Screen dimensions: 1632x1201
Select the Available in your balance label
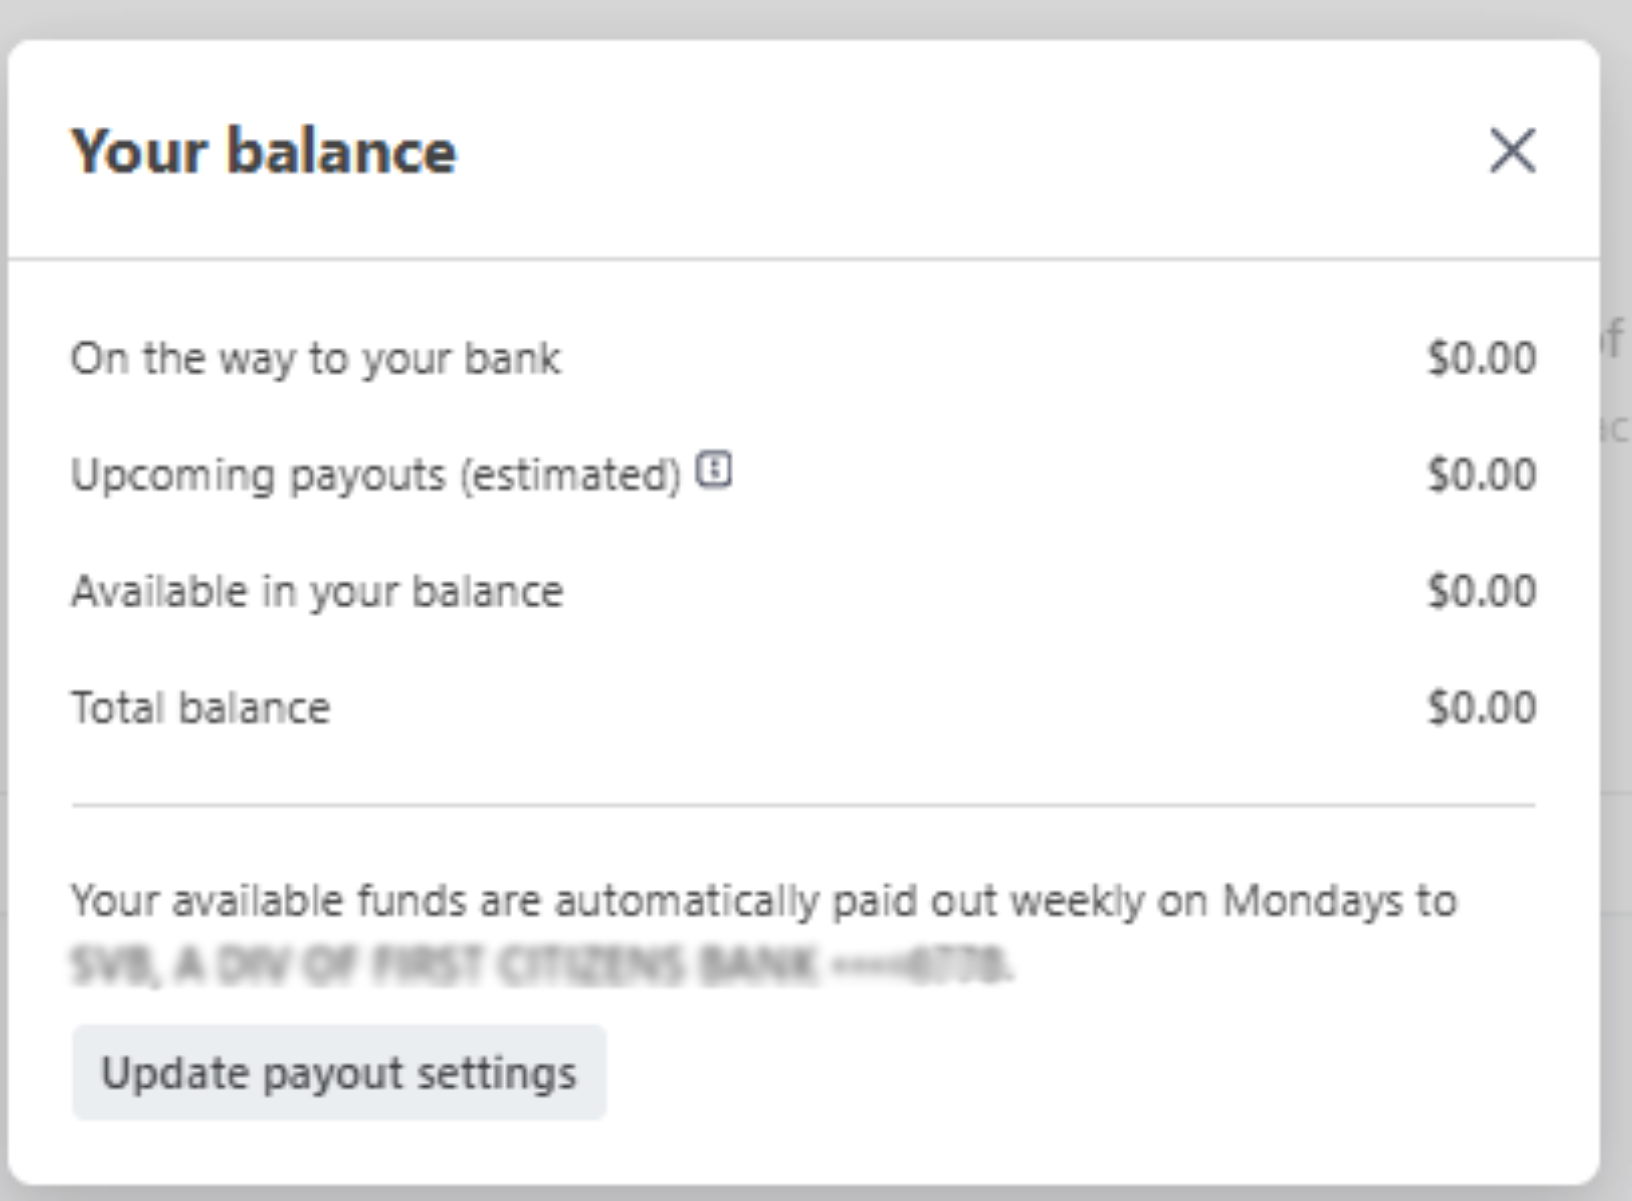click(316, 590)
